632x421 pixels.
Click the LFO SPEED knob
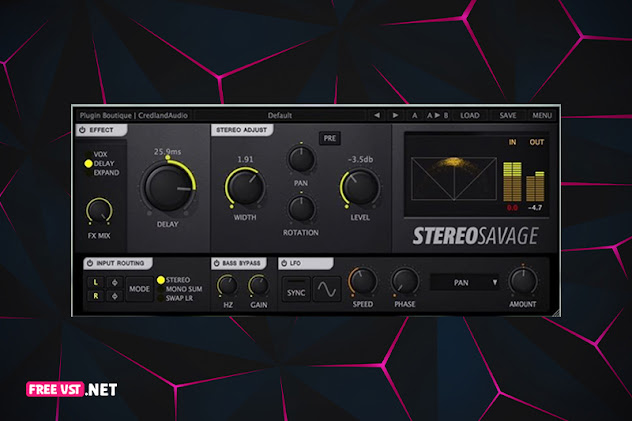click(363, 281)
